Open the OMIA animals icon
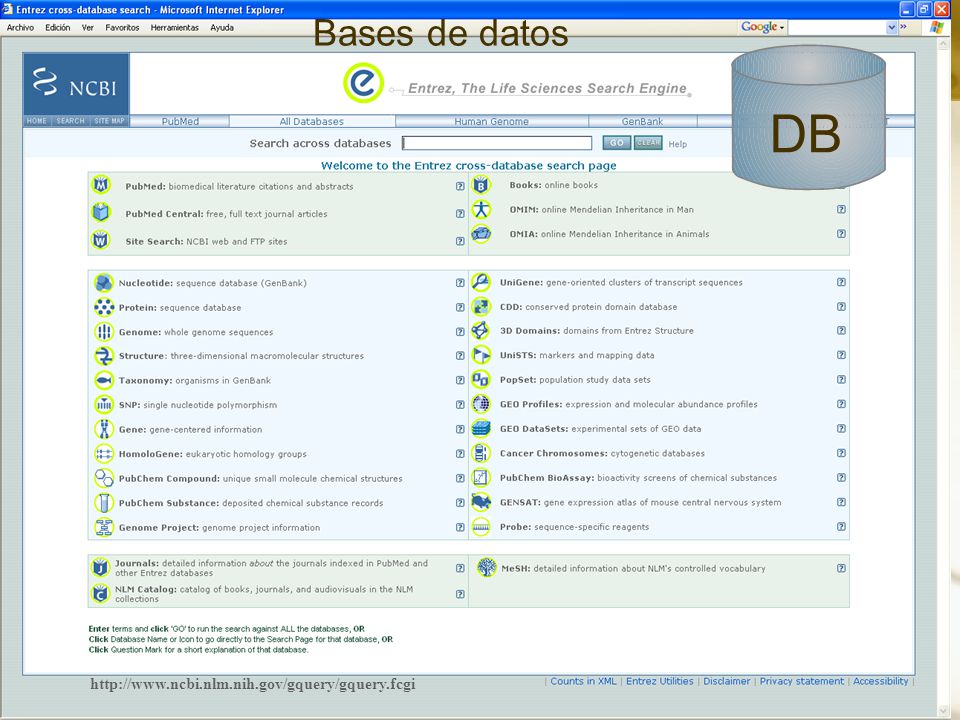This screenshot has height=720, width=960. tap(481, 233)
